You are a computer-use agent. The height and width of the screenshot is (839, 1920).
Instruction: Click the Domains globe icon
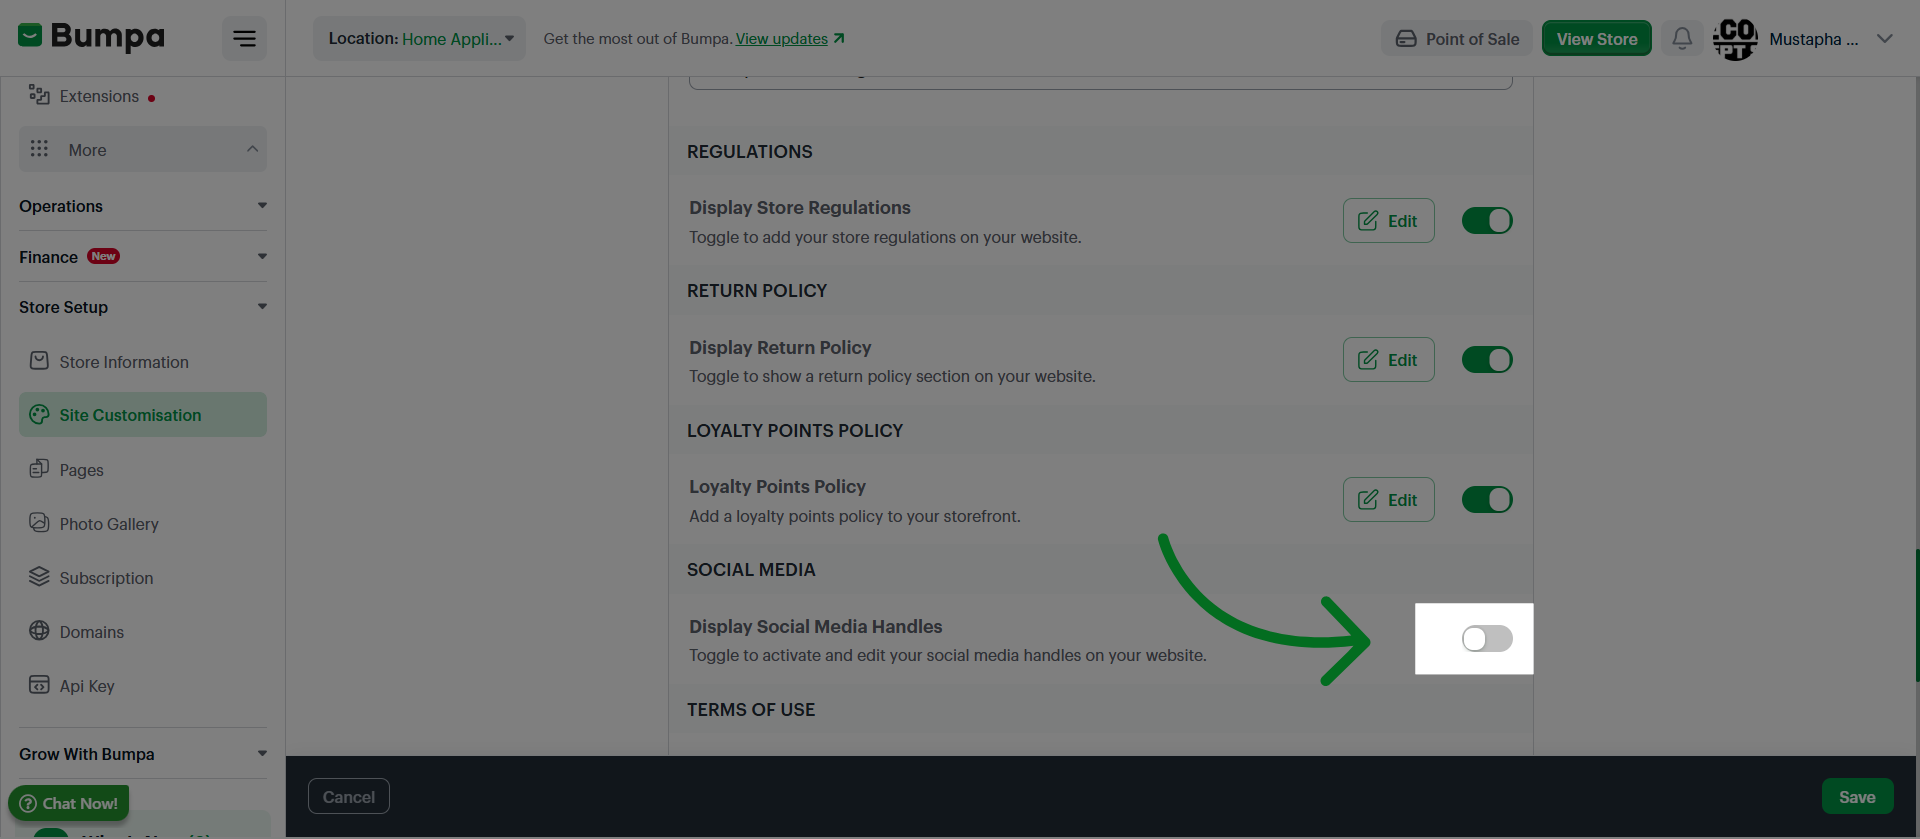[x=39, y=631]
